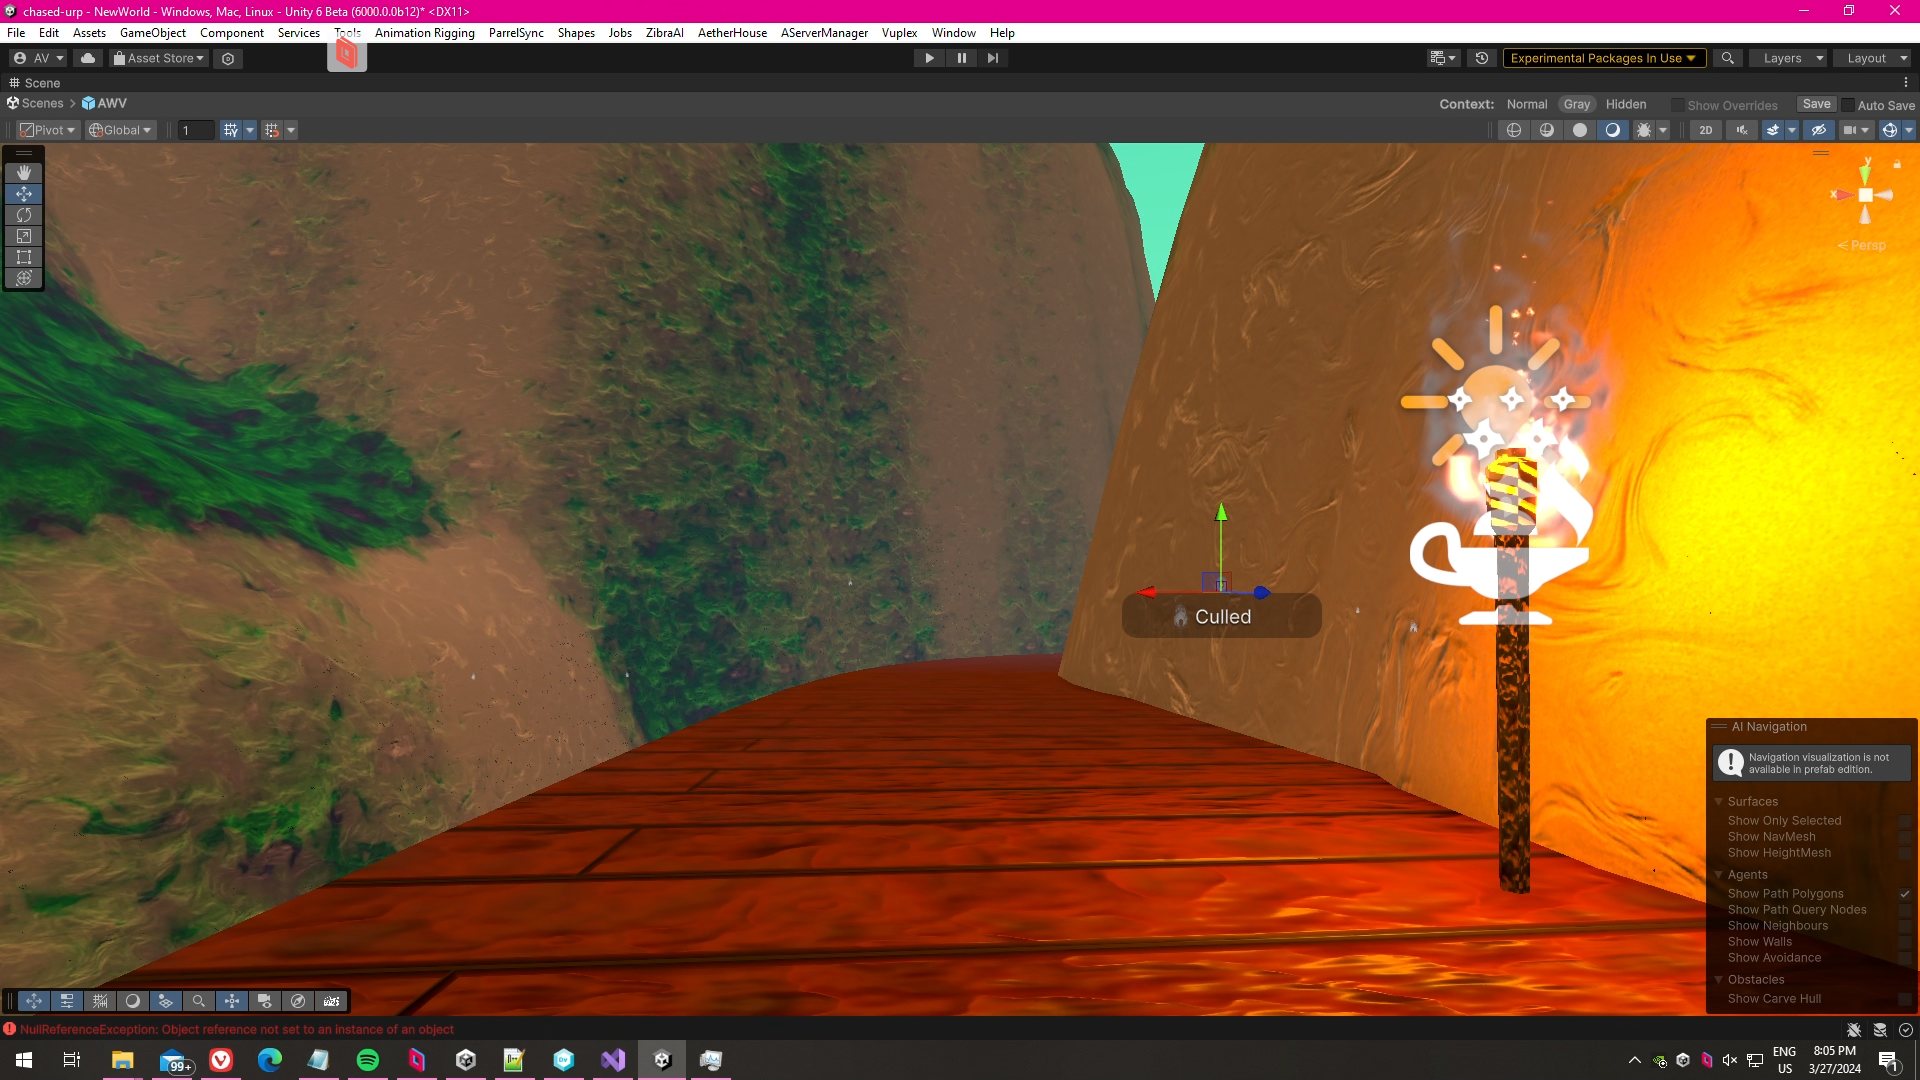Open the Animation Rigging menu
The image size is (1920, 1080).
click(424, 33)
